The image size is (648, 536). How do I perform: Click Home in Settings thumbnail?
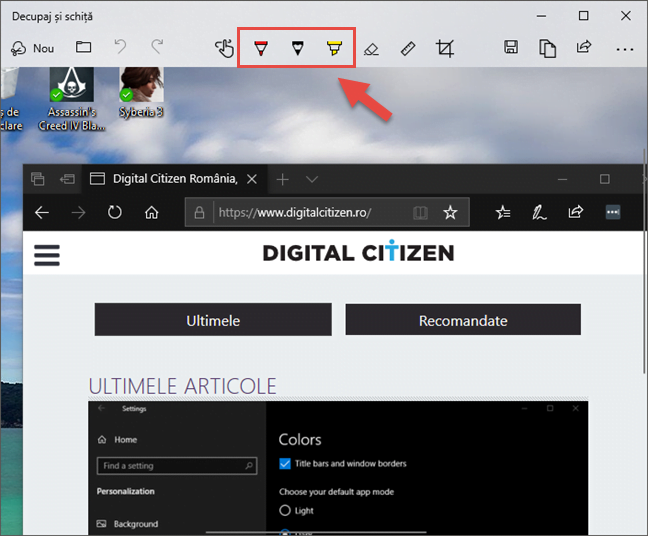[118, 440]
